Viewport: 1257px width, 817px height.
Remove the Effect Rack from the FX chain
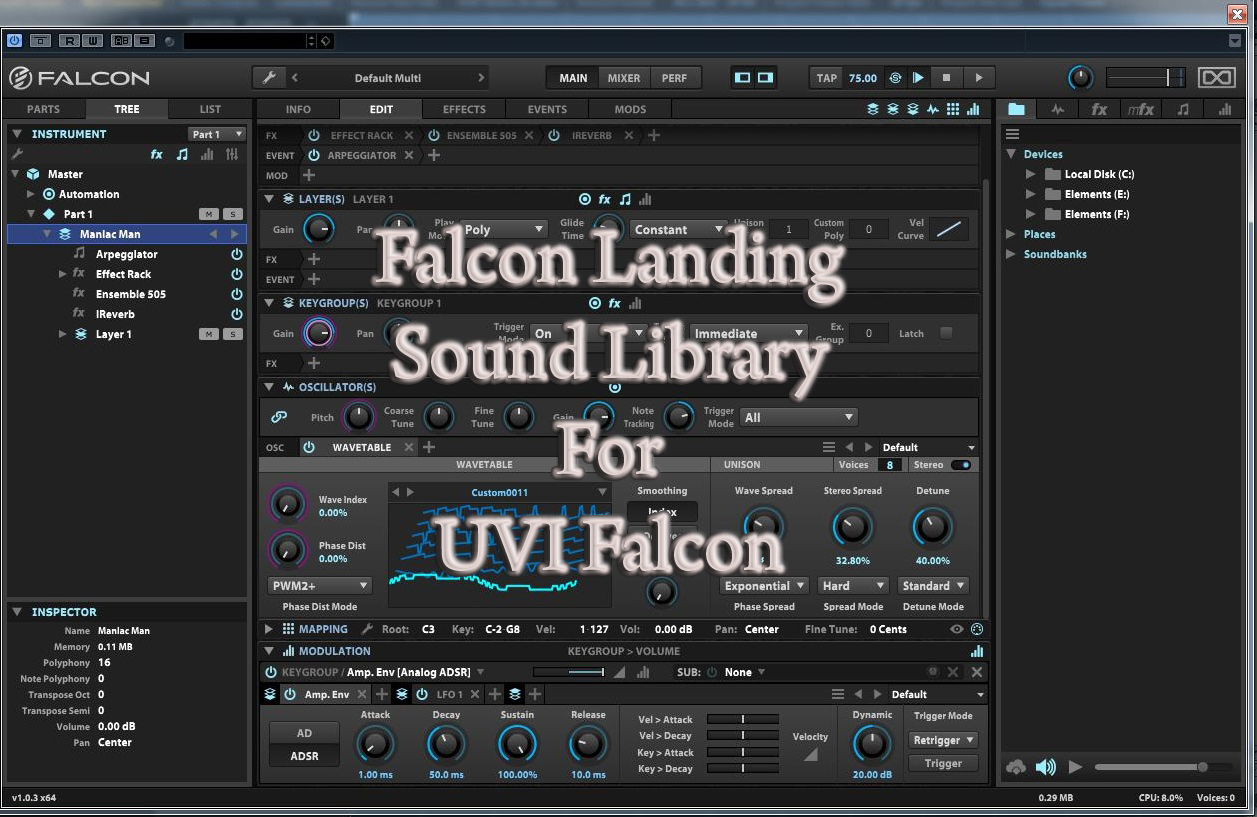tap(408, 135)
